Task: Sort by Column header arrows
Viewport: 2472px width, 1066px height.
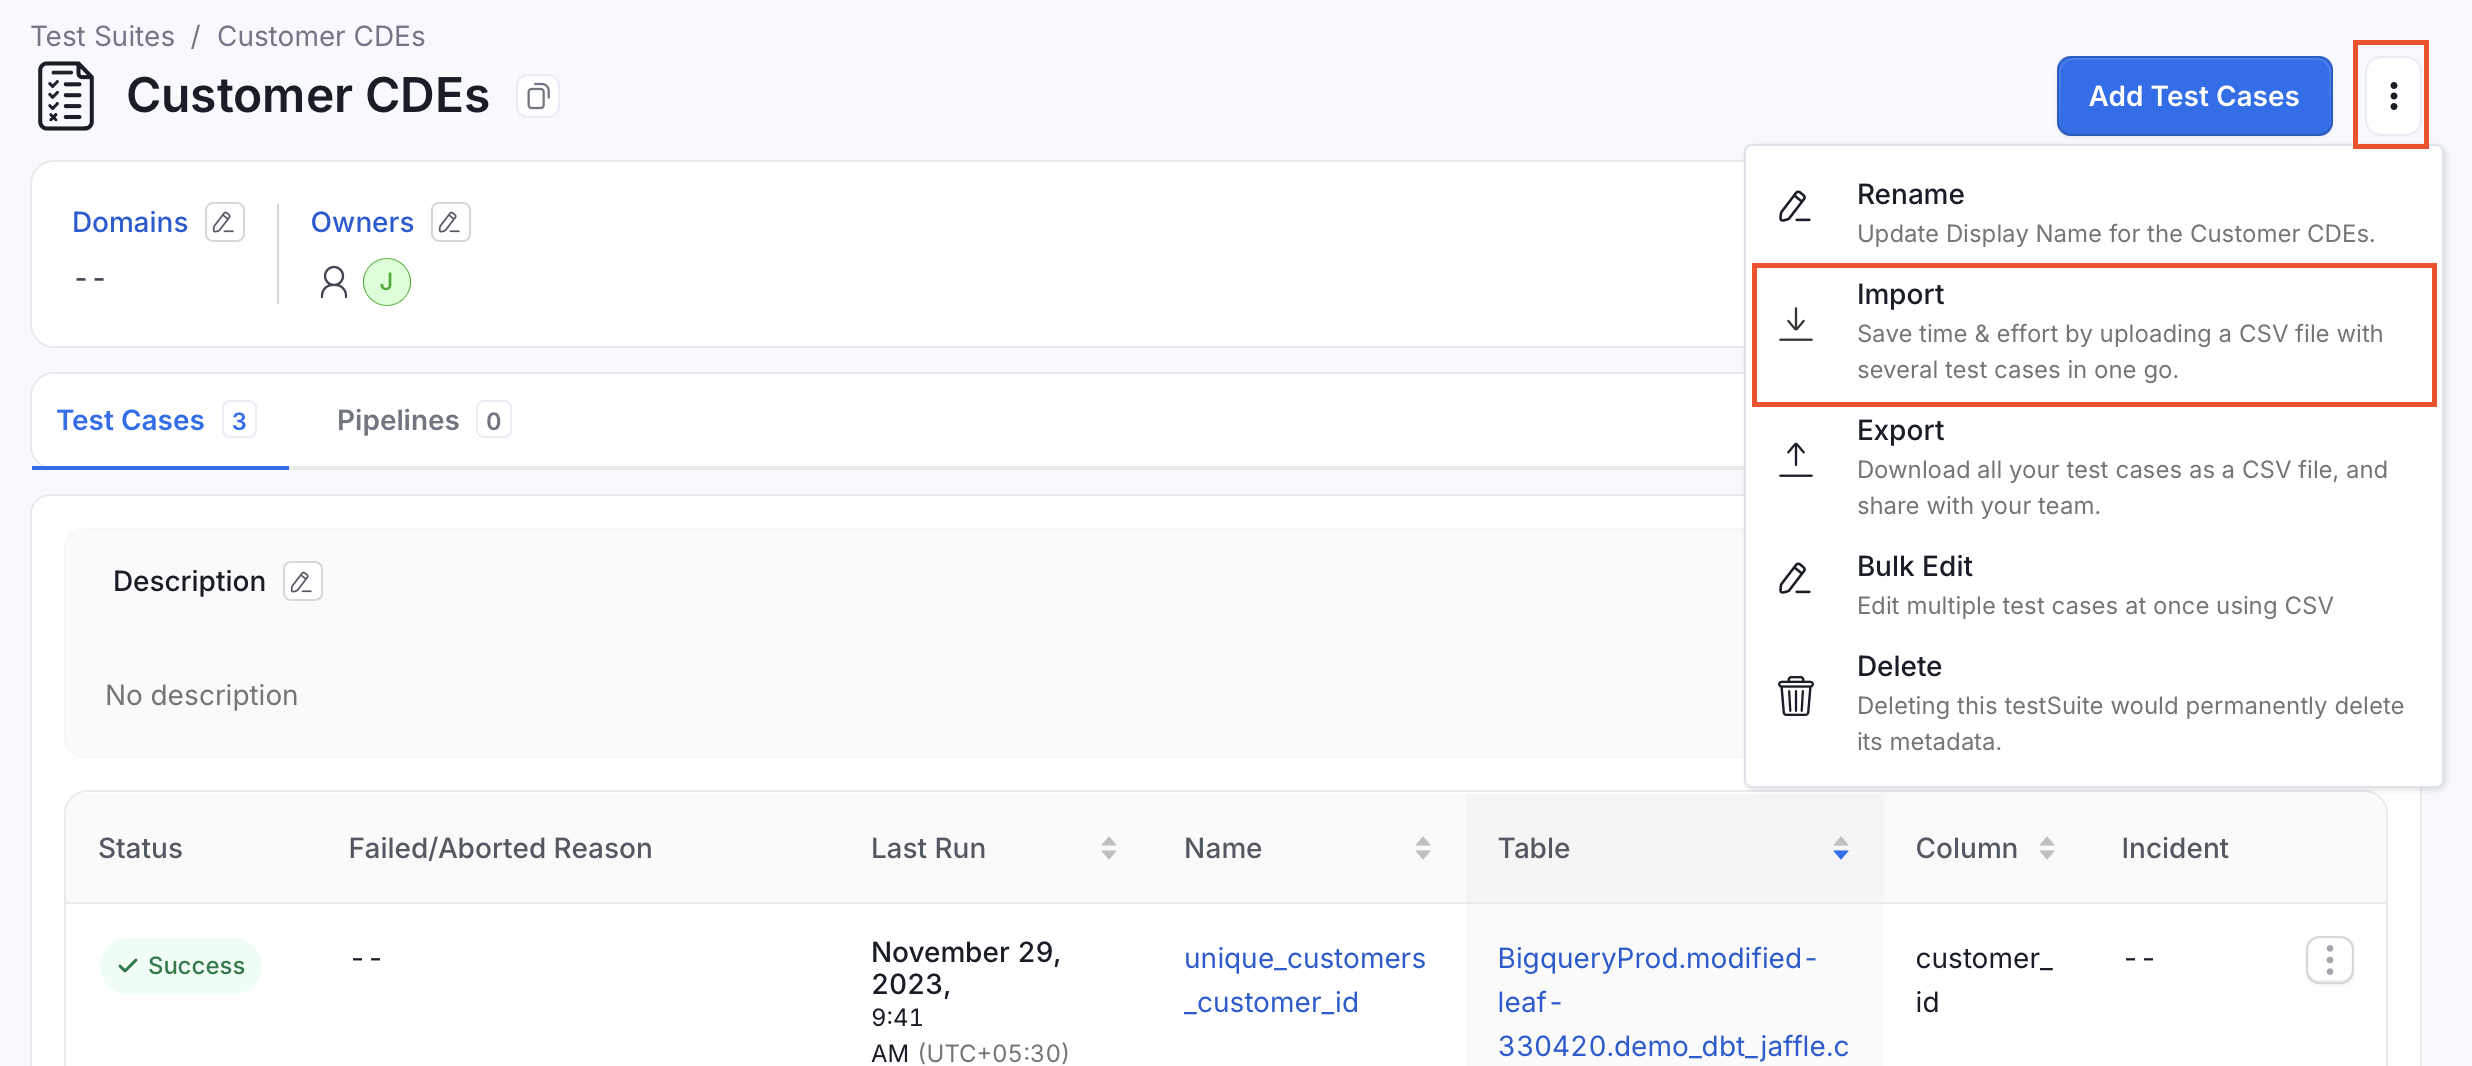Action: point(2046,848)
